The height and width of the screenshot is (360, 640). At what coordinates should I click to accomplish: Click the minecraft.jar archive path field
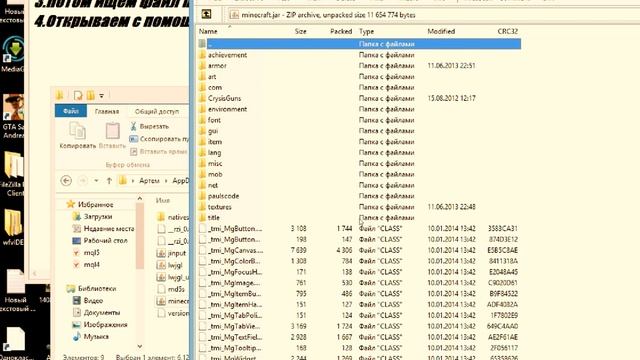coord(433,15)
